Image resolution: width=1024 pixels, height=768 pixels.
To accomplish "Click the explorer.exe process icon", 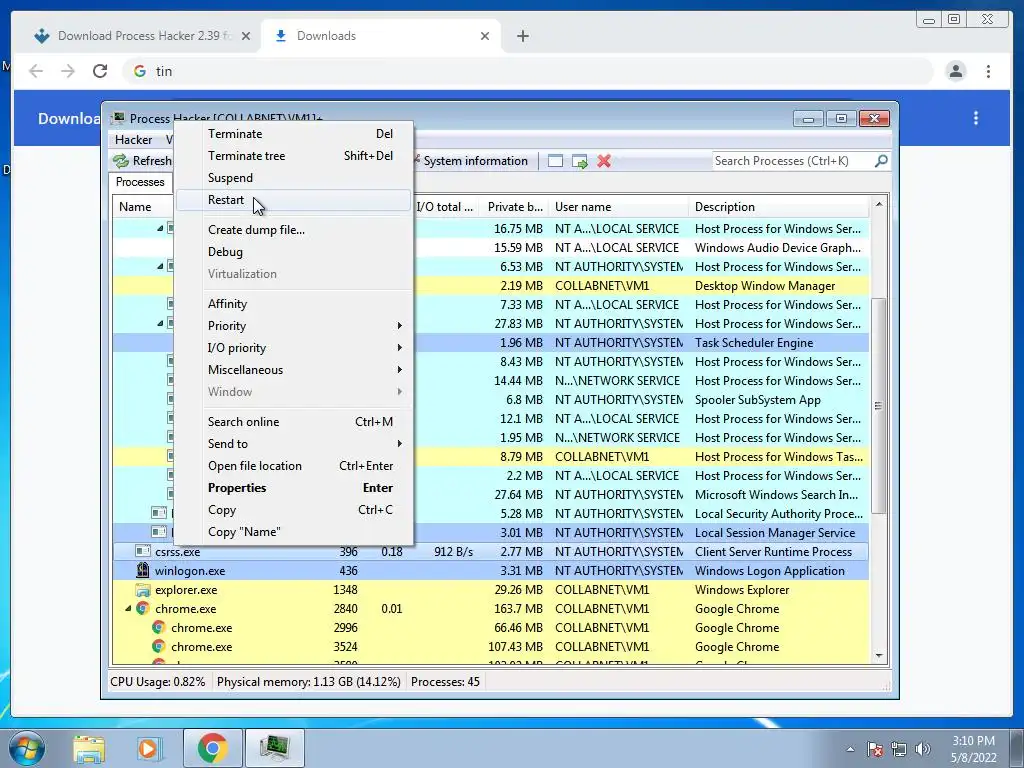I will coord(142,590).
